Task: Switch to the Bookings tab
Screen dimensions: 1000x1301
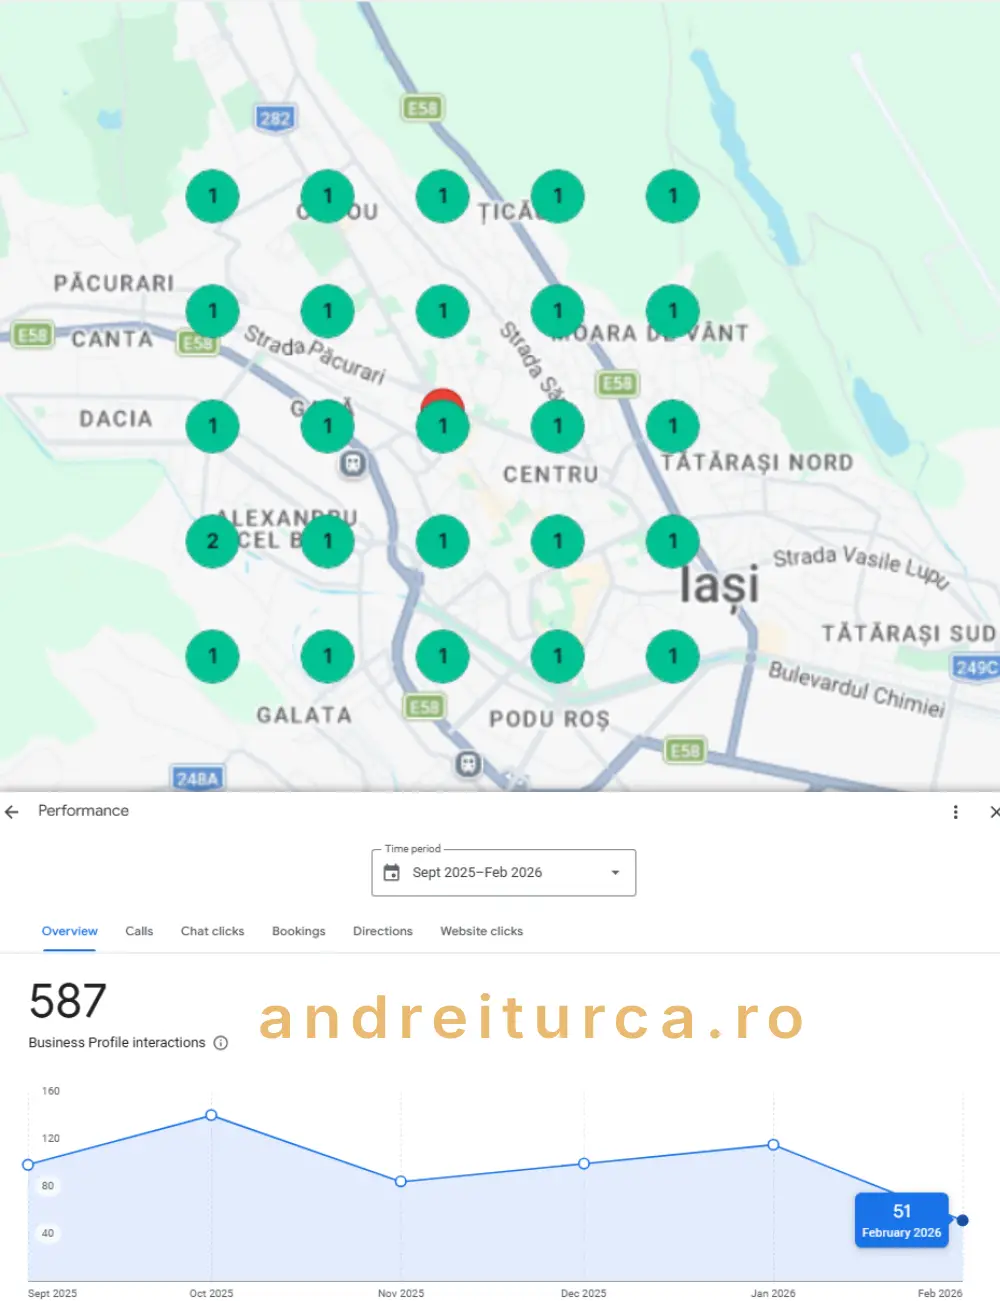Action: point(298,931)
